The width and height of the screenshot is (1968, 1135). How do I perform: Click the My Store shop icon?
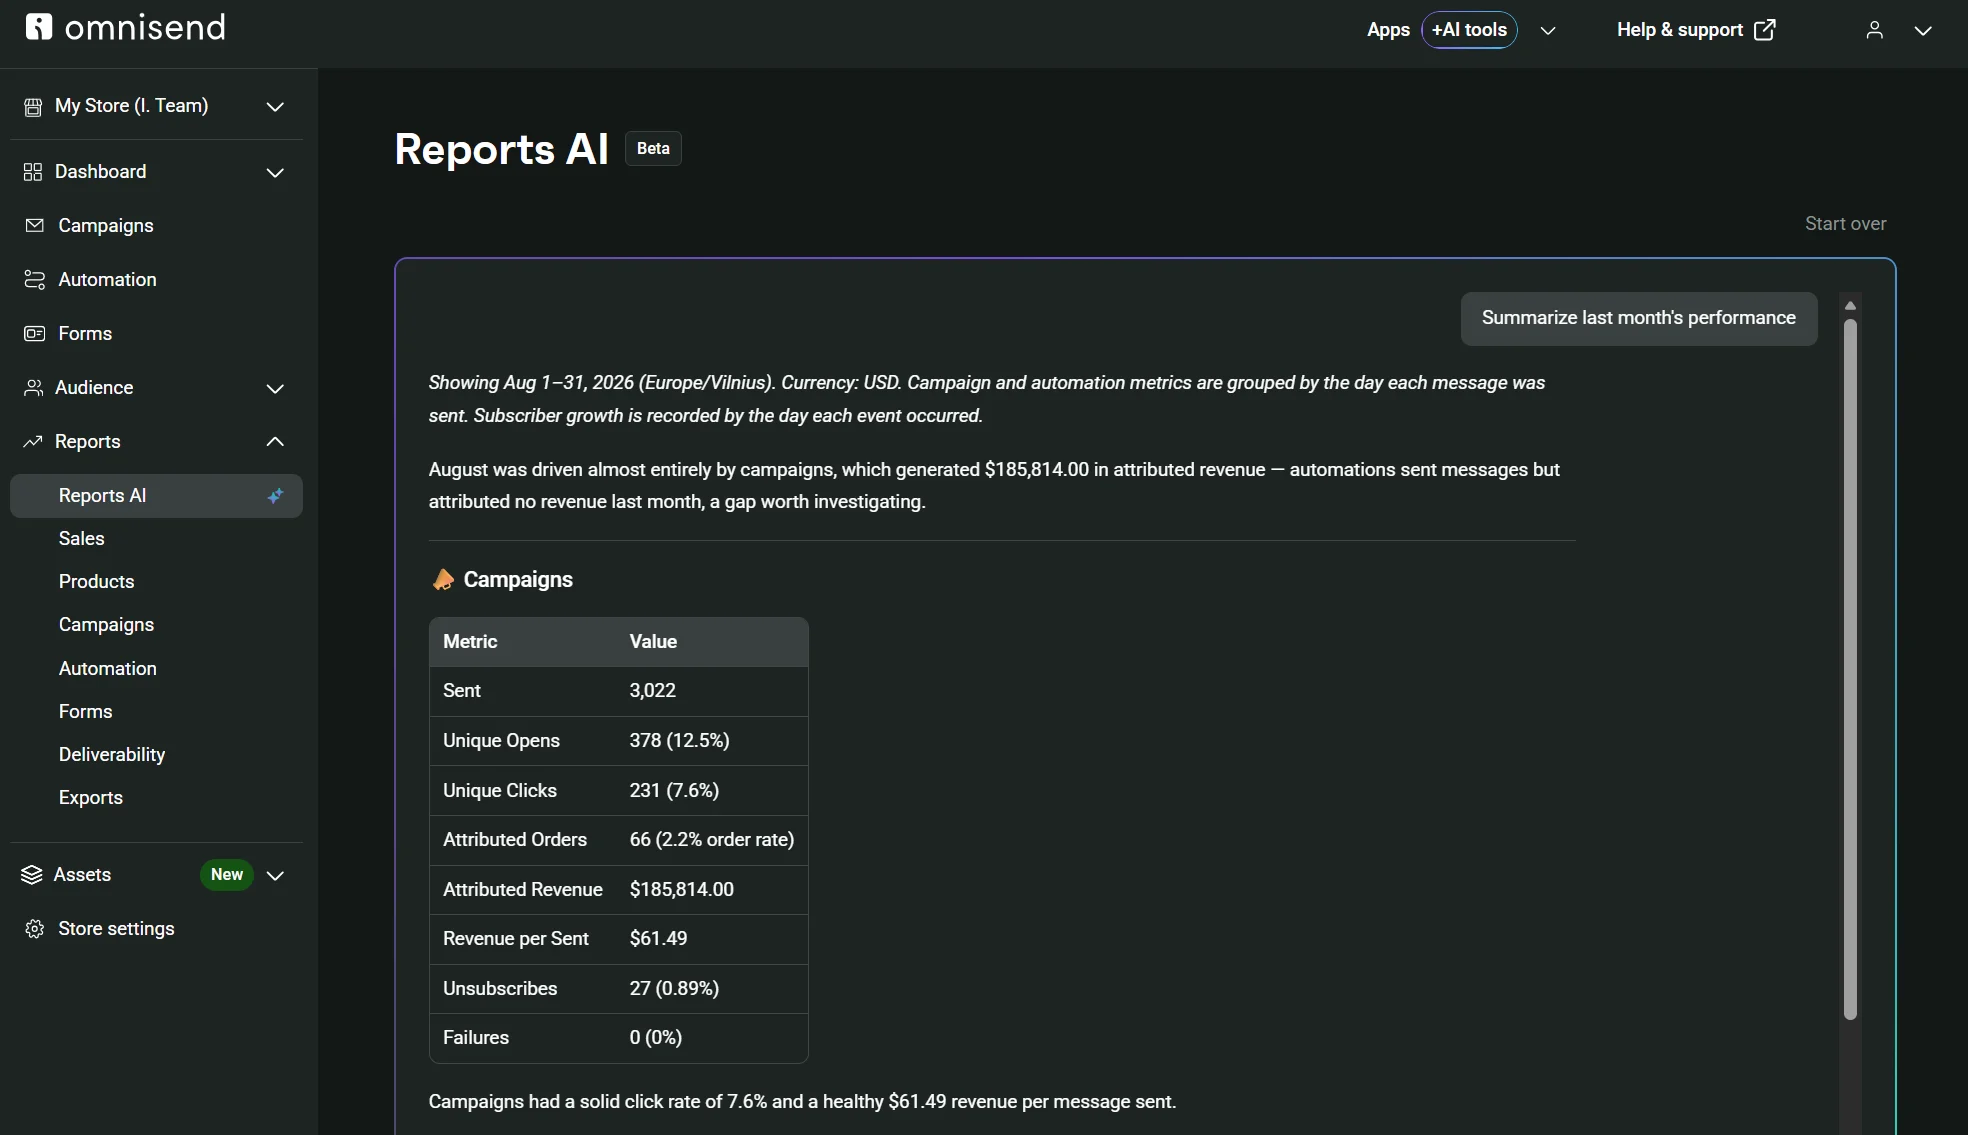[x=33, y=107]
